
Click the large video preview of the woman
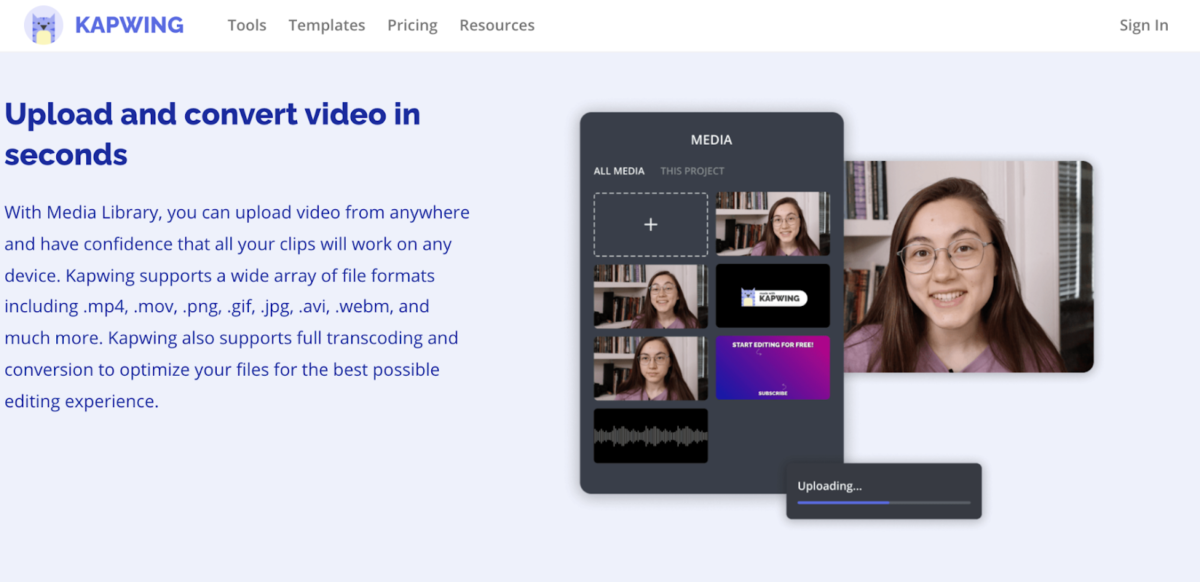point(968,267)
